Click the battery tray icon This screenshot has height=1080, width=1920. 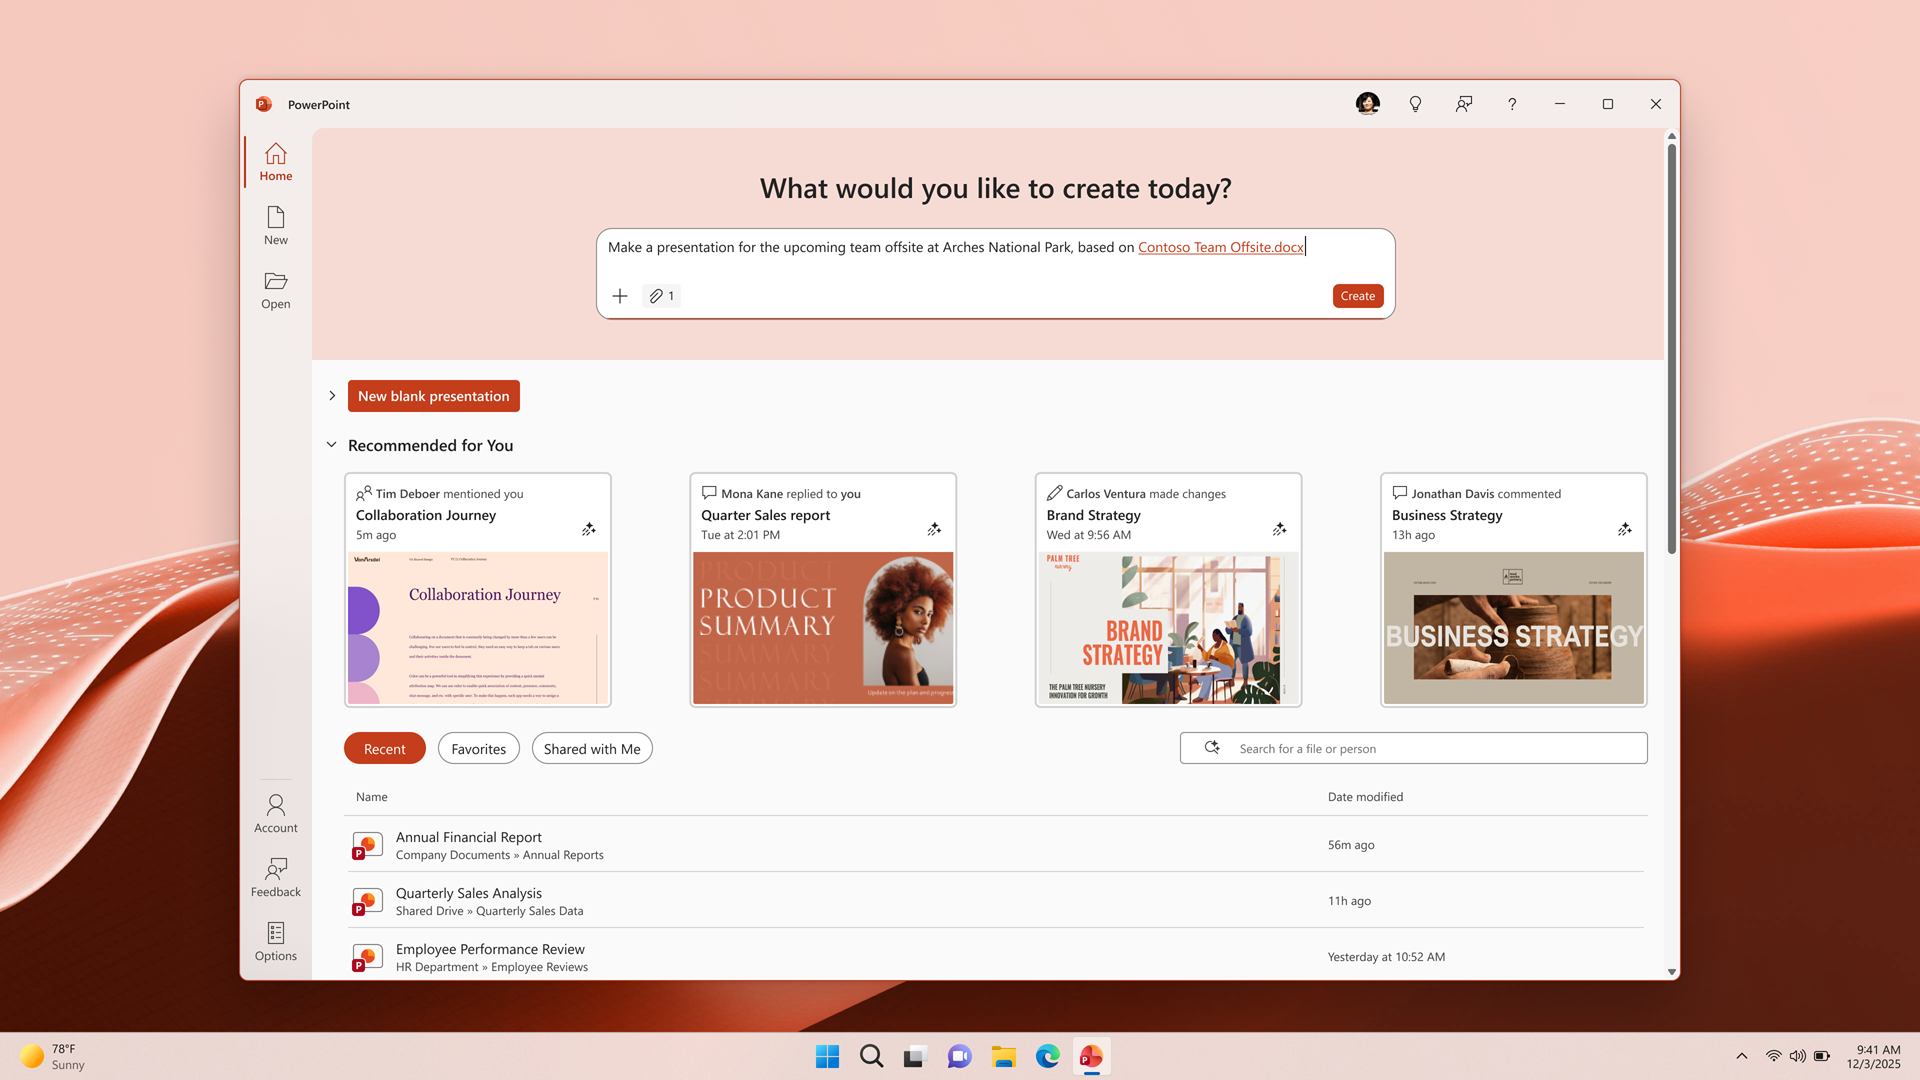click(x=1822, y=1056)
